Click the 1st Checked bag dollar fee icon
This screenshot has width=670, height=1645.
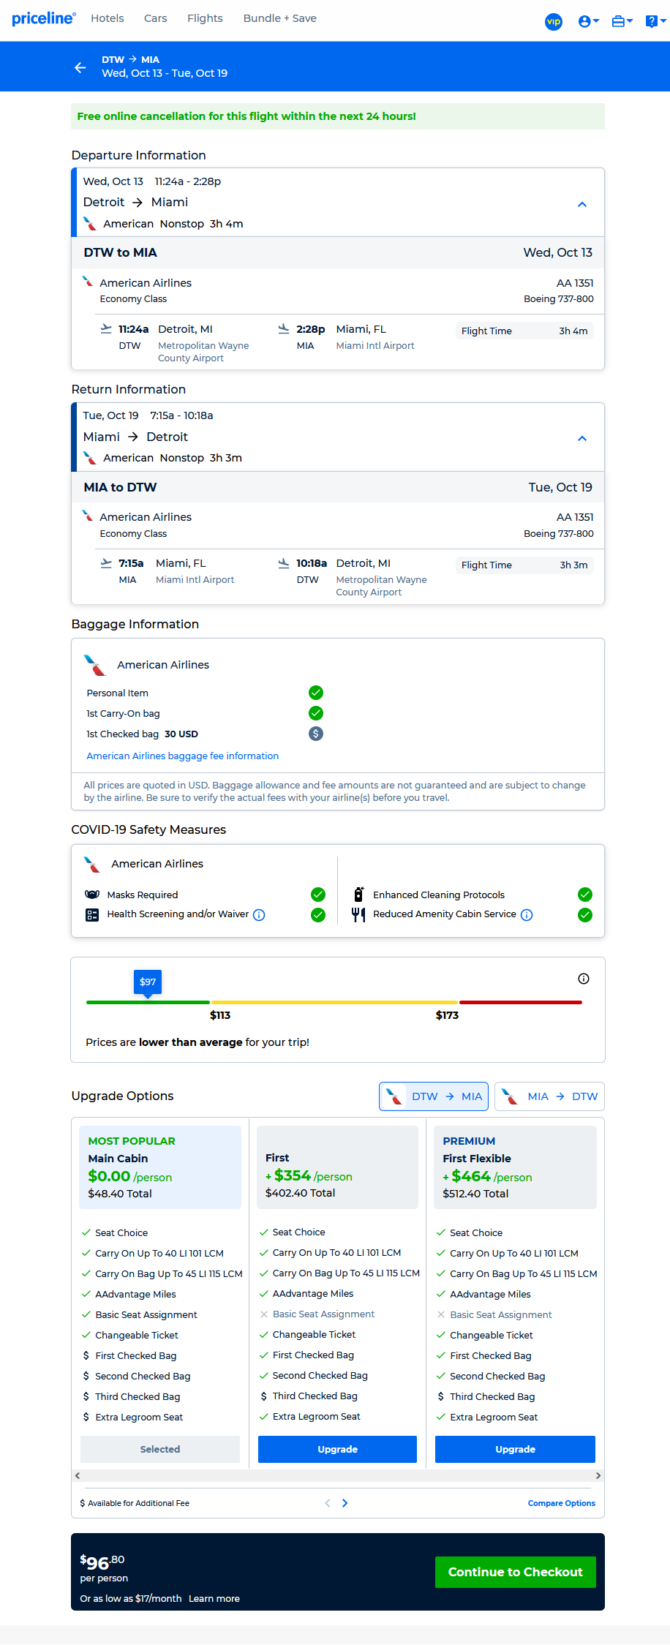(x=316, y=734)
